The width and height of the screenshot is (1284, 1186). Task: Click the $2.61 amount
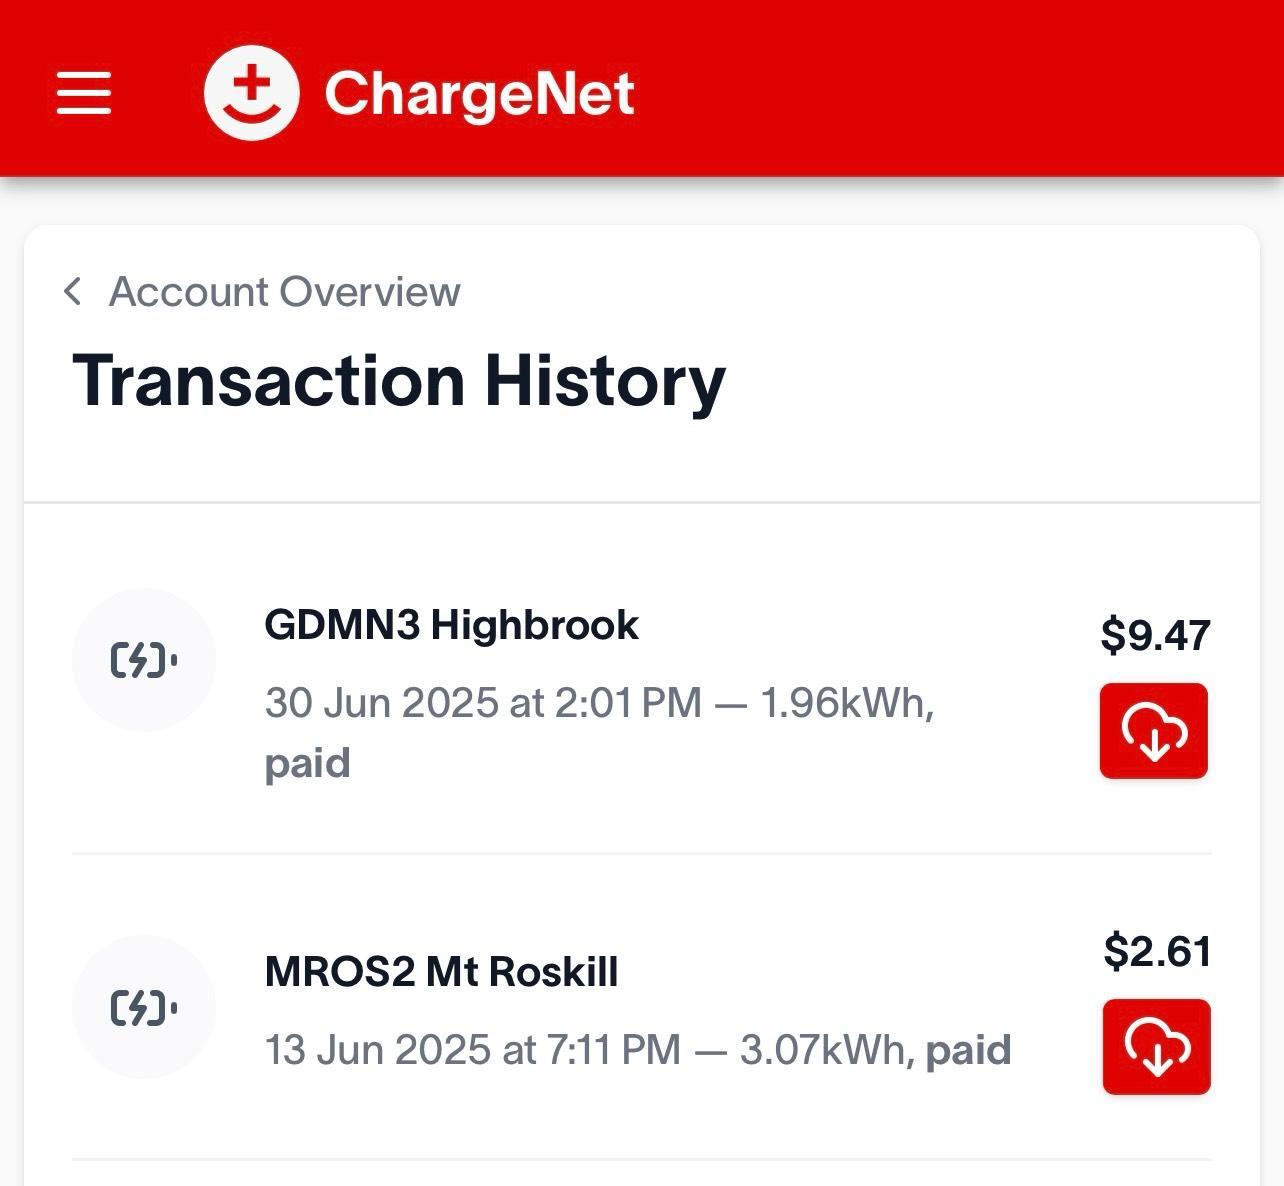[1157, 950]
